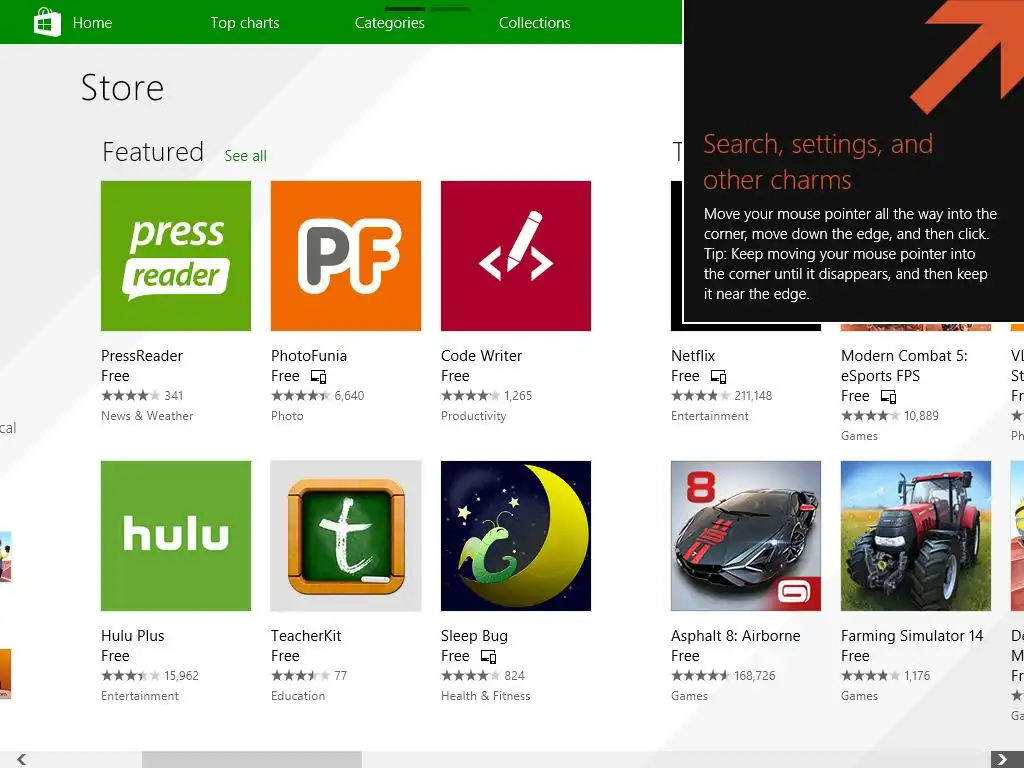Click the See all featured link

pos(245,156)
